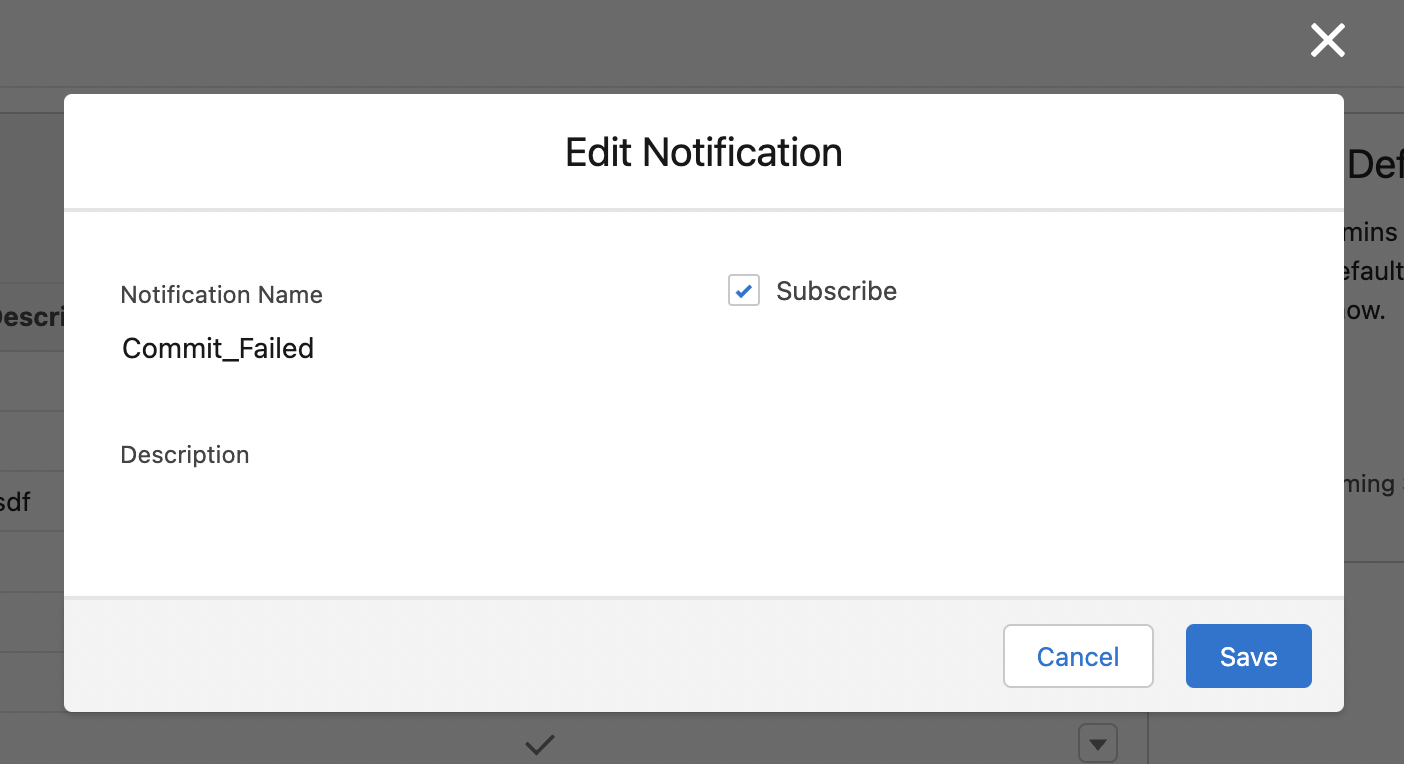The width and height of the screenshot is (1404, 764).
Task: Click the checkmark icon in background table
Action: [x=540, y=744]
